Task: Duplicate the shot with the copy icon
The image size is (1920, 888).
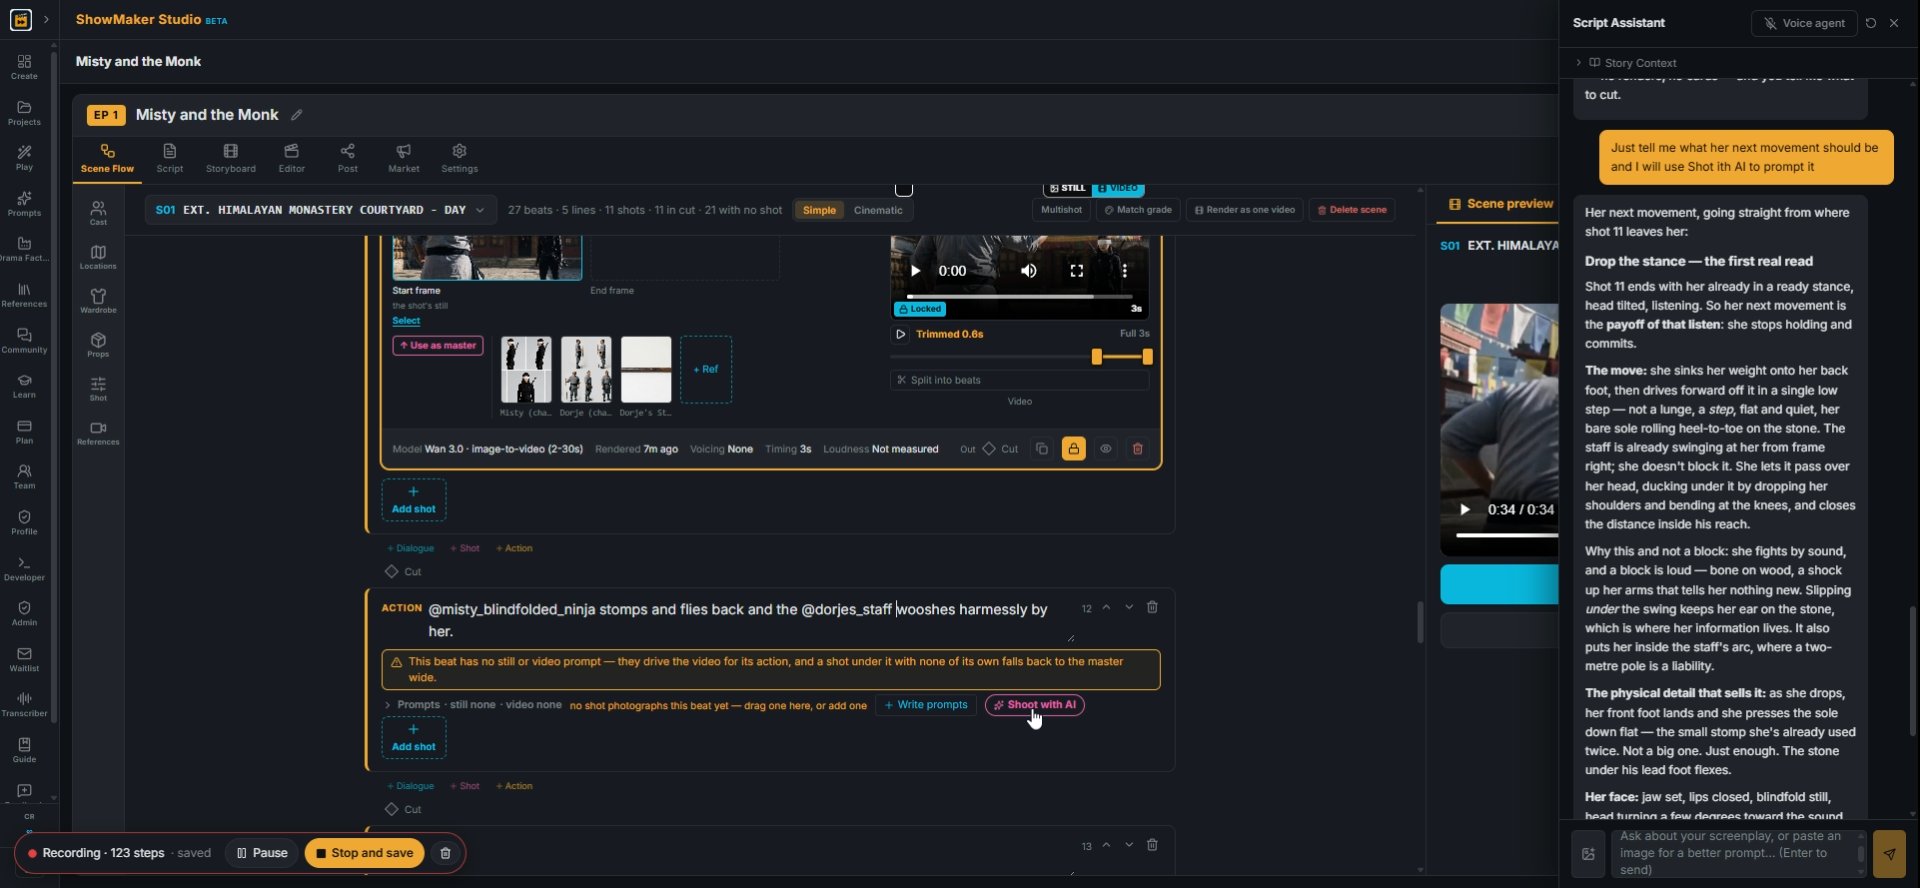Action: coord(1042,449)
